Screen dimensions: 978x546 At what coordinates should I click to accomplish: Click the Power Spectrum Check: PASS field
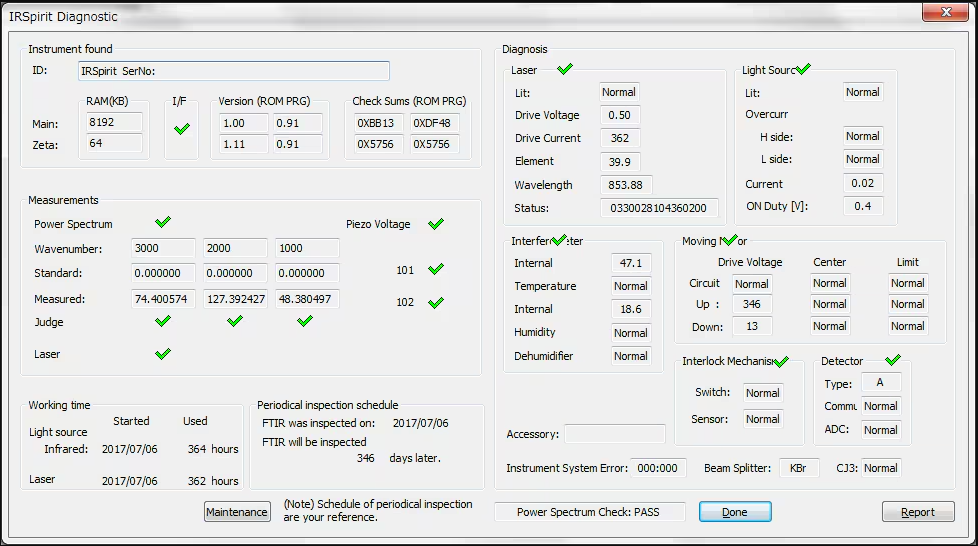[x=589, y=512]
